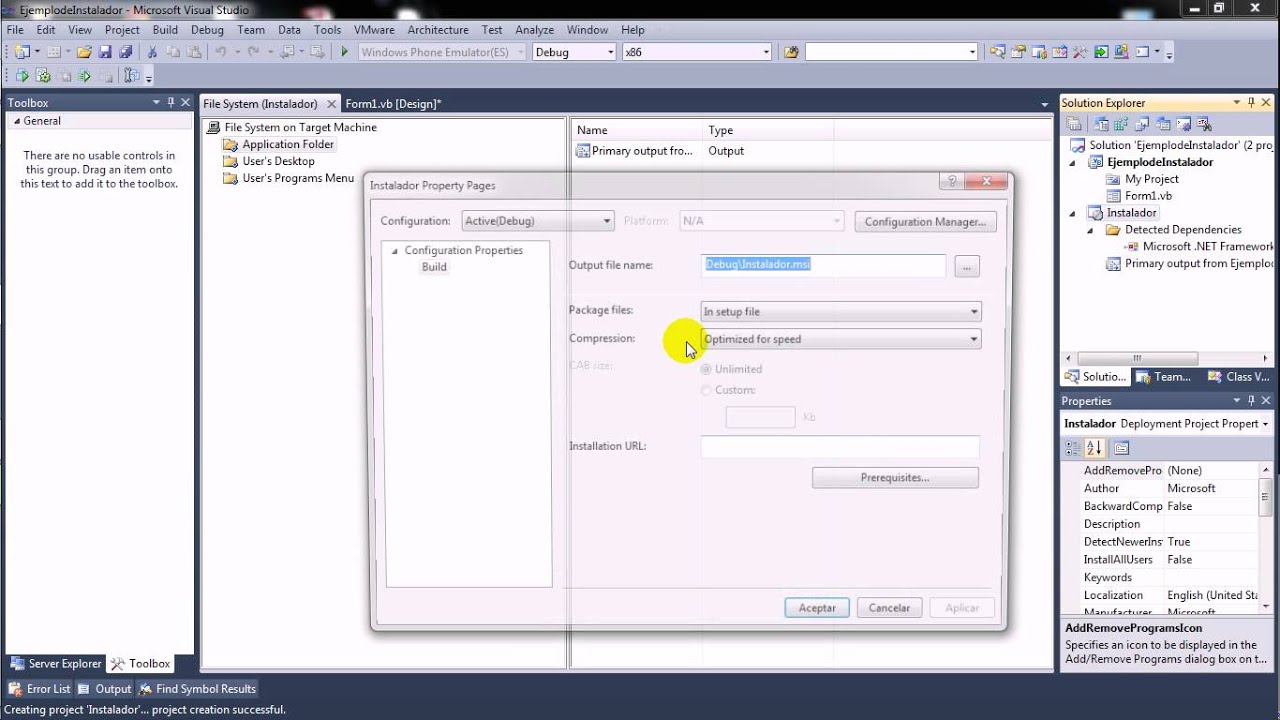This screenshot has height=720, width=1280.
Task: Click the Open File folder icon
Action: pyautogui.click(x=84, y=52)
